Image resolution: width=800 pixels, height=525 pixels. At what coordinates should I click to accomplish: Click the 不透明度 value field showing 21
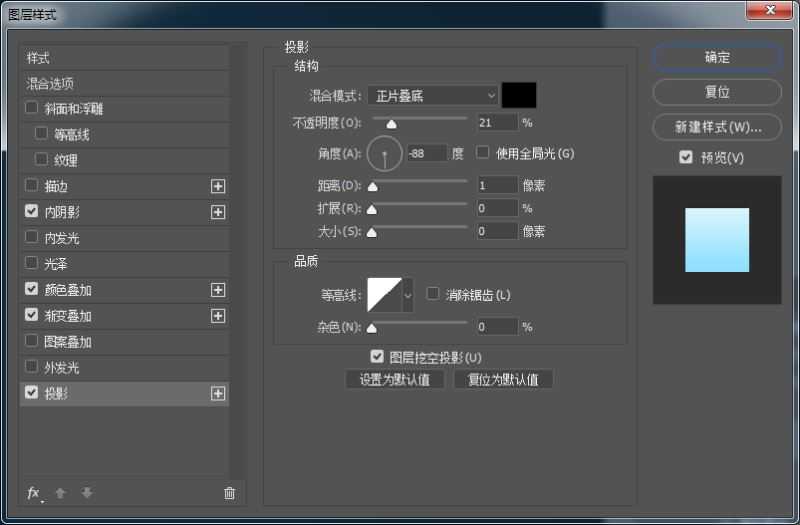coord(497,122)
